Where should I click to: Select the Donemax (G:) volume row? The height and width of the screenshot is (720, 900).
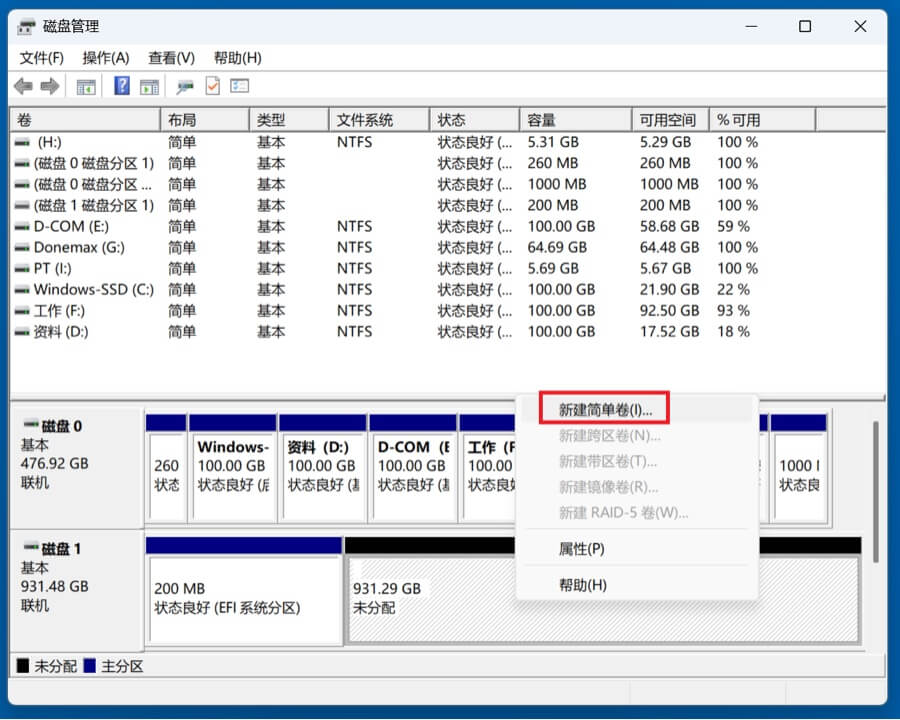pyautogui.click(x=80, y=247)
